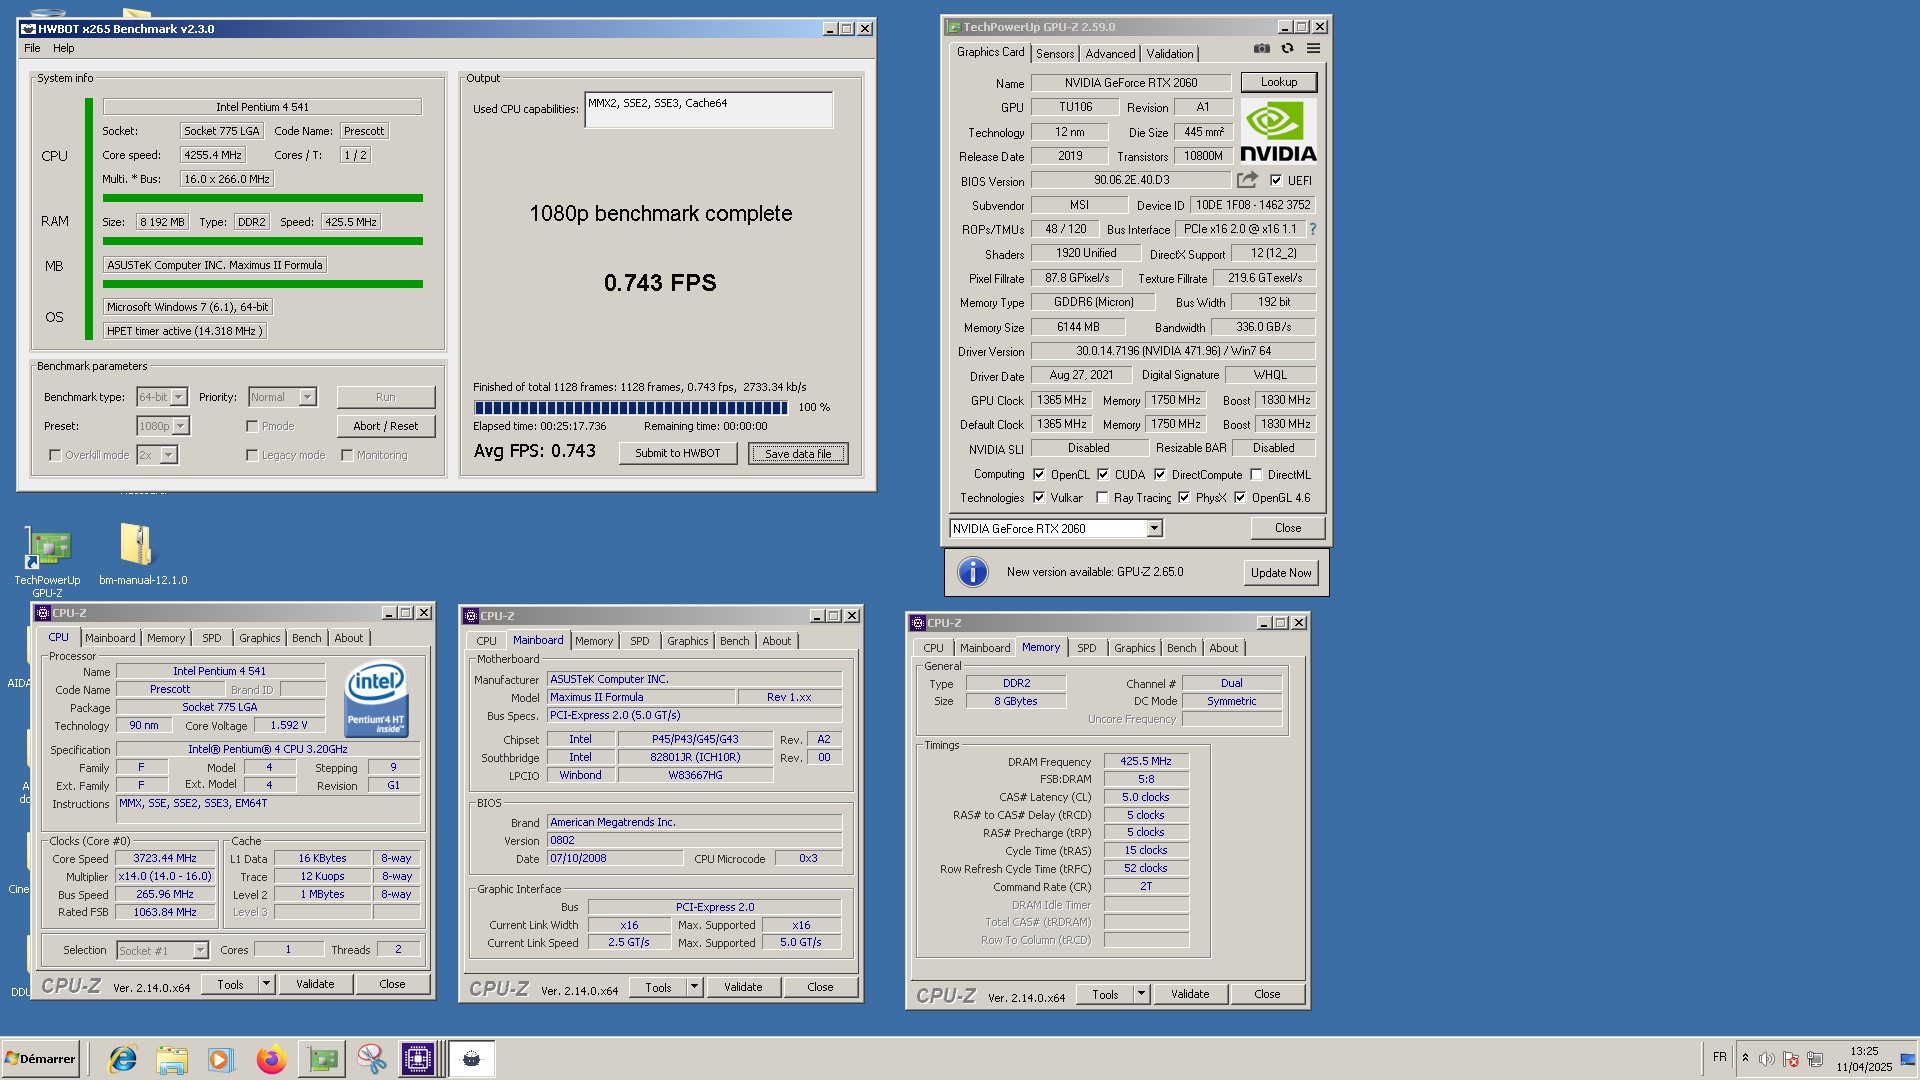The height and width of the screenshot is (1080, 1920).
Task: Expand Tools dropdown arrow in CPU-Z CPU window
Action: (x=266, y=984)
